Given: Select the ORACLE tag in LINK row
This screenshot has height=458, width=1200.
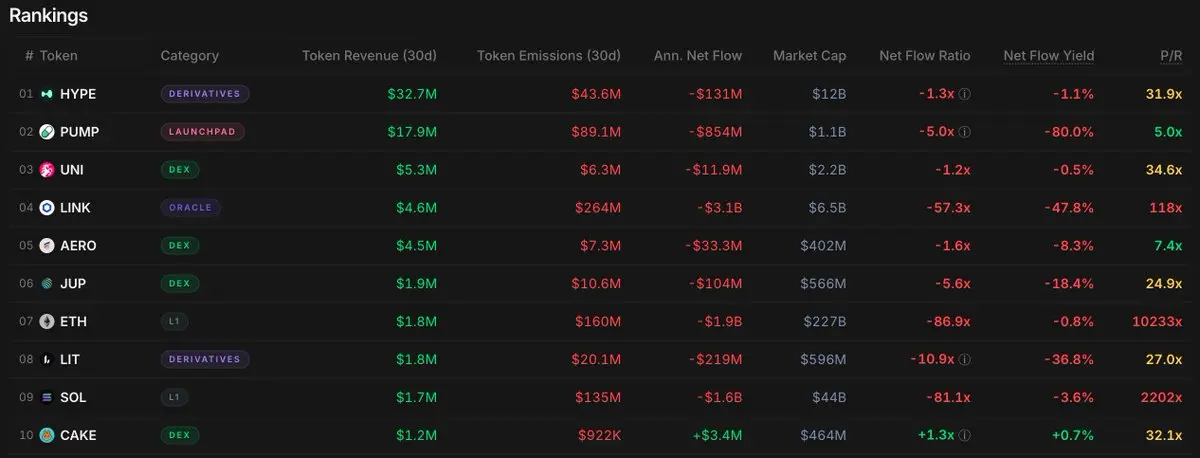Looking at the screenshot, I should pos(190,208).
